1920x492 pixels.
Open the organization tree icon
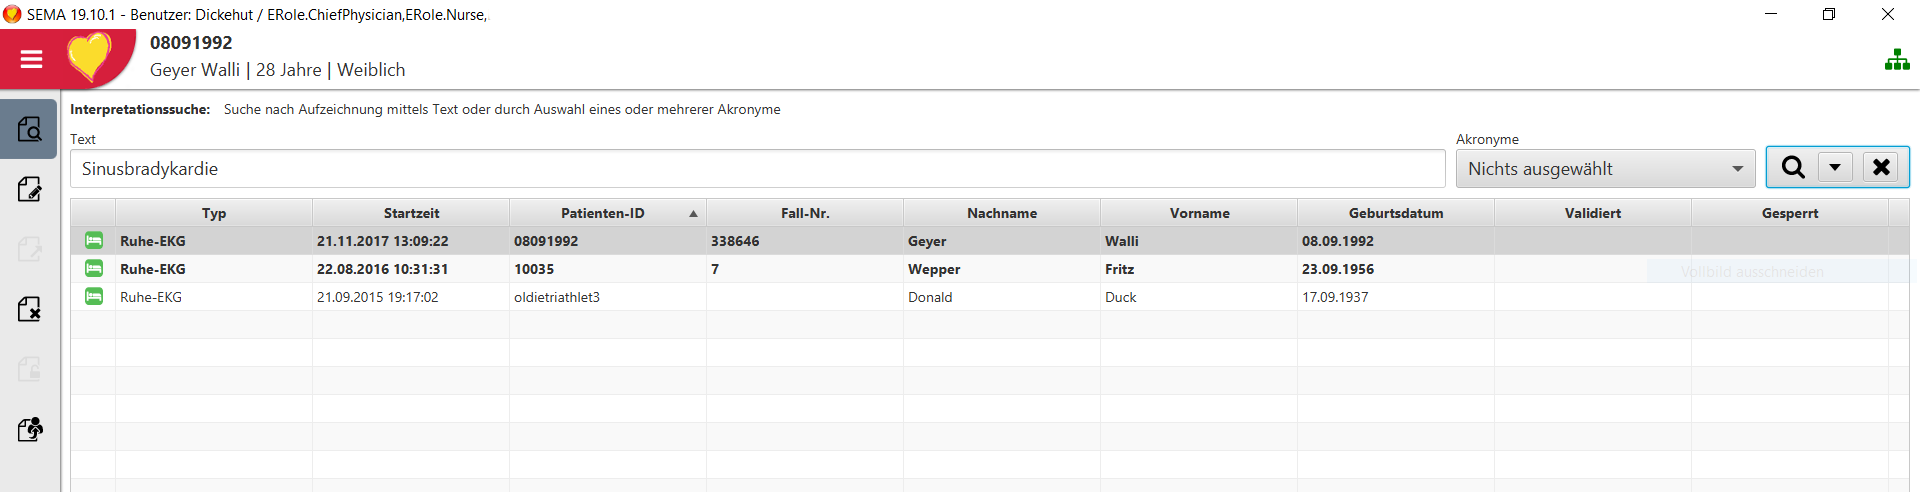pyautogui.click(x=1897, y=60)
